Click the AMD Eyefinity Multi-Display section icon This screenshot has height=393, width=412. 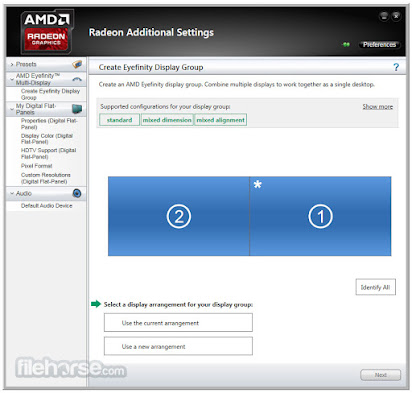[77, 79]
